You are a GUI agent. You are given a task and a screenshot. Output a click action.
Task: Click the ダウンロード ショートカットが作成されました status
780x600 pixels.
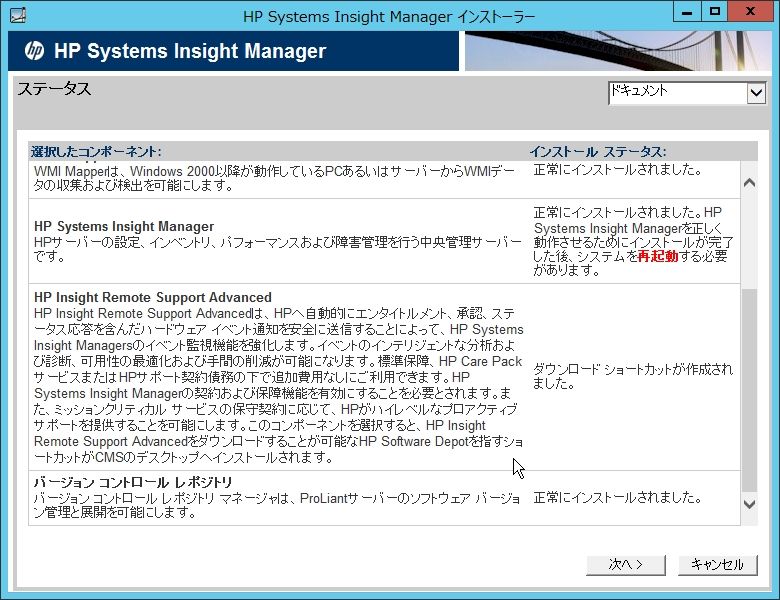(x=633, y=376)
